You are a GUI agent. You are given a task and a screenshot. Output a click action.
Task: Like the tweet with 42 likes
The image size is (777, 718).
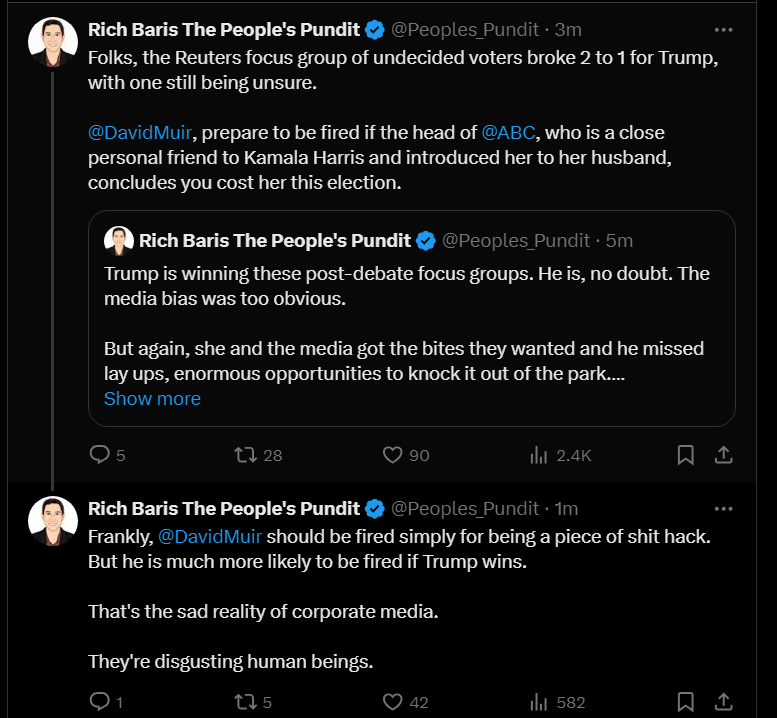(x=405, y=702)
